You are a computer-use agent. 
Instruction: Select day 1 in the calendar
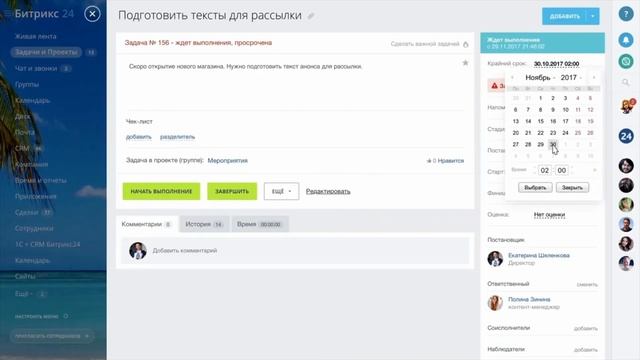540,98
